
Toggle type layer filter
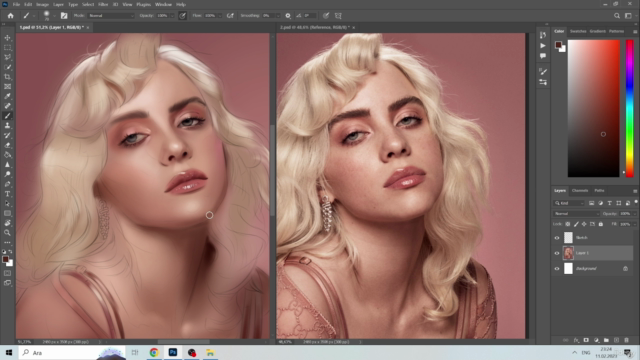click(x=609, y=203)
